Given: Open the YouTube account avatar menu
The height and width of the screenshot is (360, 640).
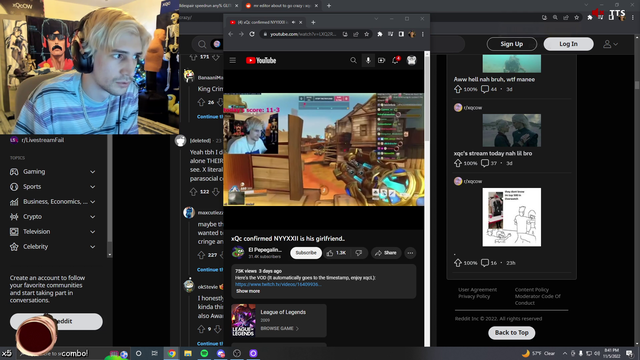Looking at the screenshot, I should (x=411, y=60).
